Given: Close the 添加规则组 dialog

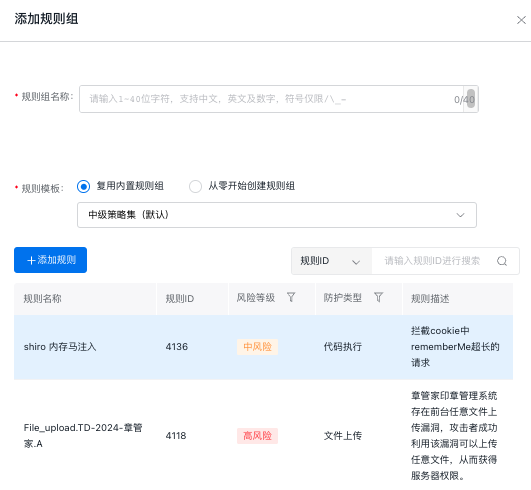Looking at the screenshot, I should pos(521,20).
